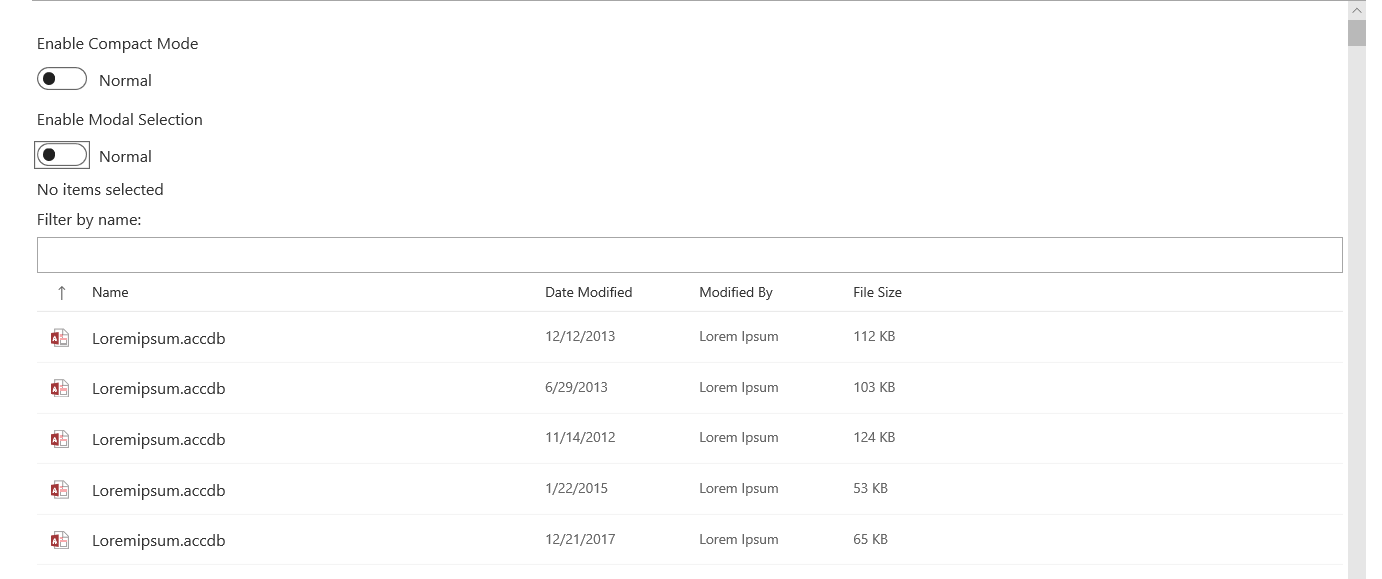Sort by the Date Modified column header
1382x579 pixels.
point(588,292)
